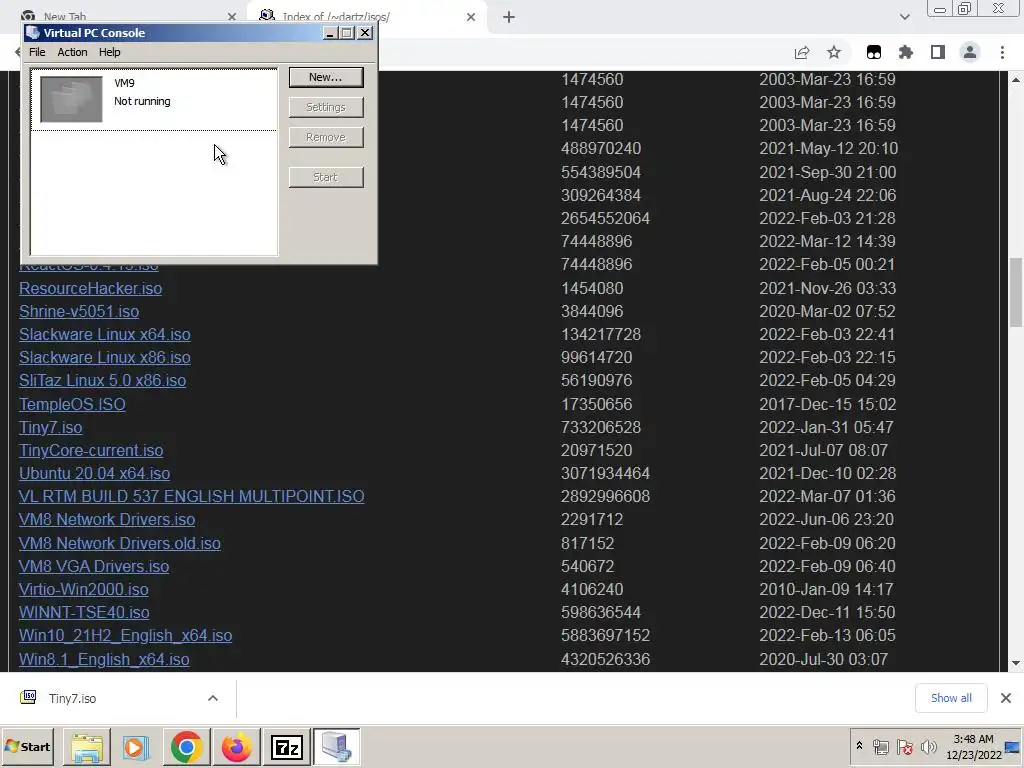Launch Windows Media Player from taskbar
This screenshot has height=768, width=1024.
coord(136,746)
